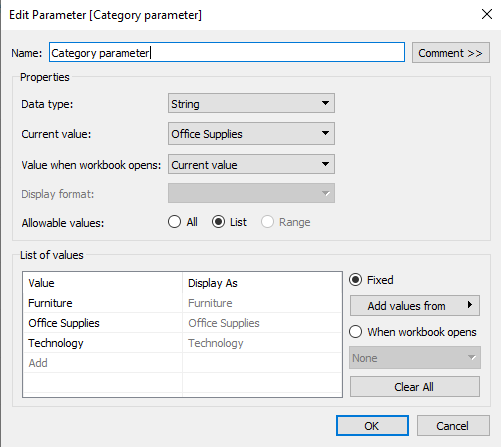Click the Furniture Display As cell
This screenshot has height=447, width=501.
262,303
